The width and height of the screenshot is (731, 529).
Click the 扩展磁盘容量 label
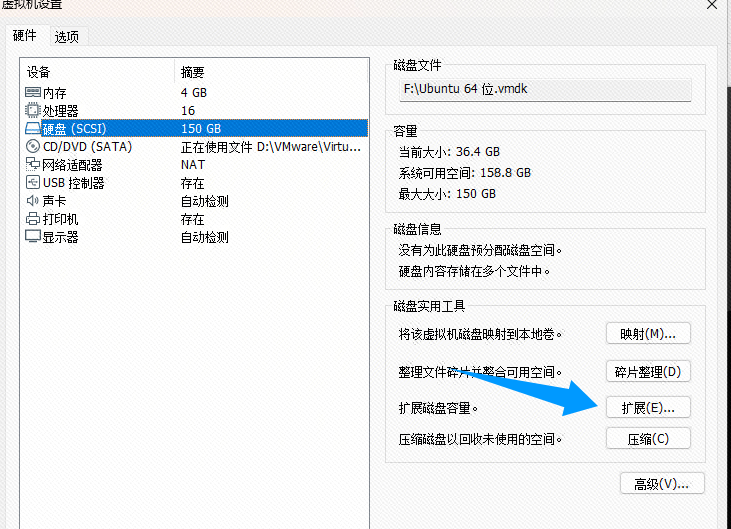tap(438, 408)
